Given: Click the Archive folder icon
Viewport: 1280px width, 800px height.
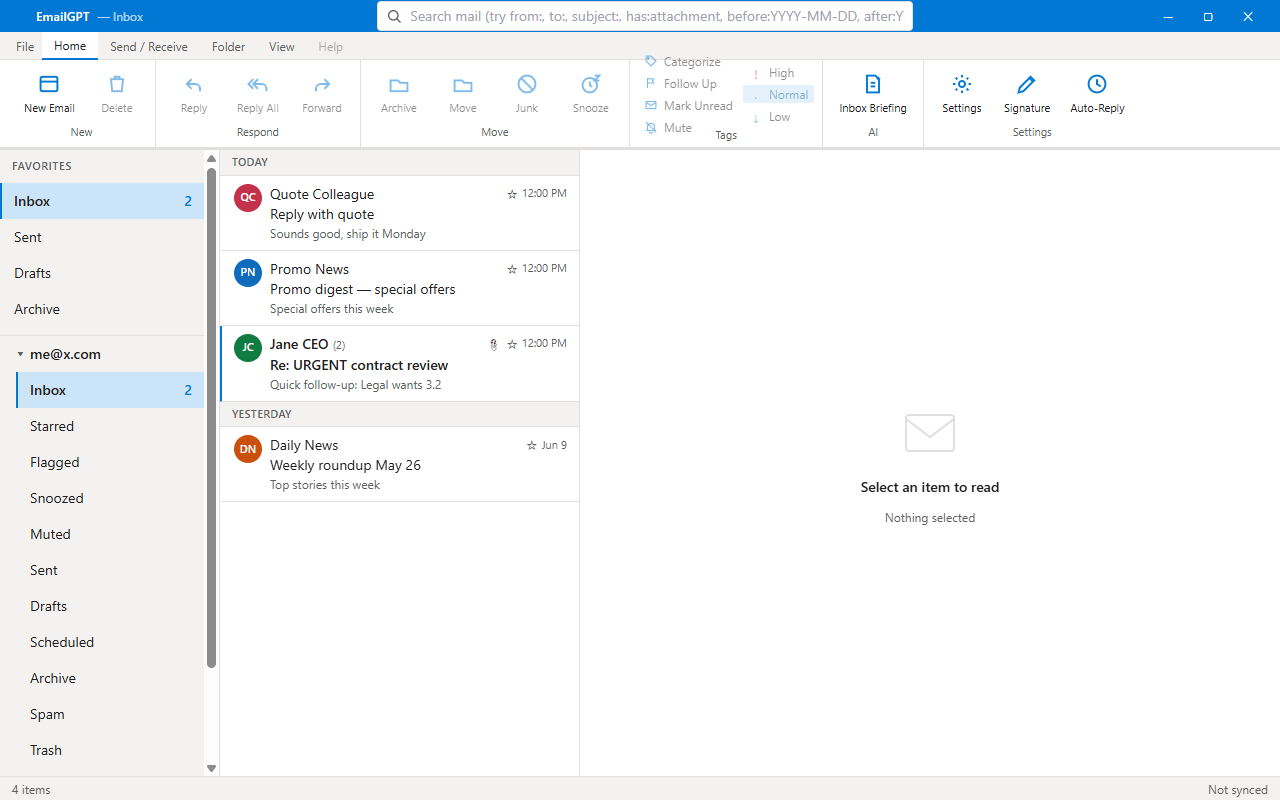Looking at the screenshot, I should pos(399,84).
